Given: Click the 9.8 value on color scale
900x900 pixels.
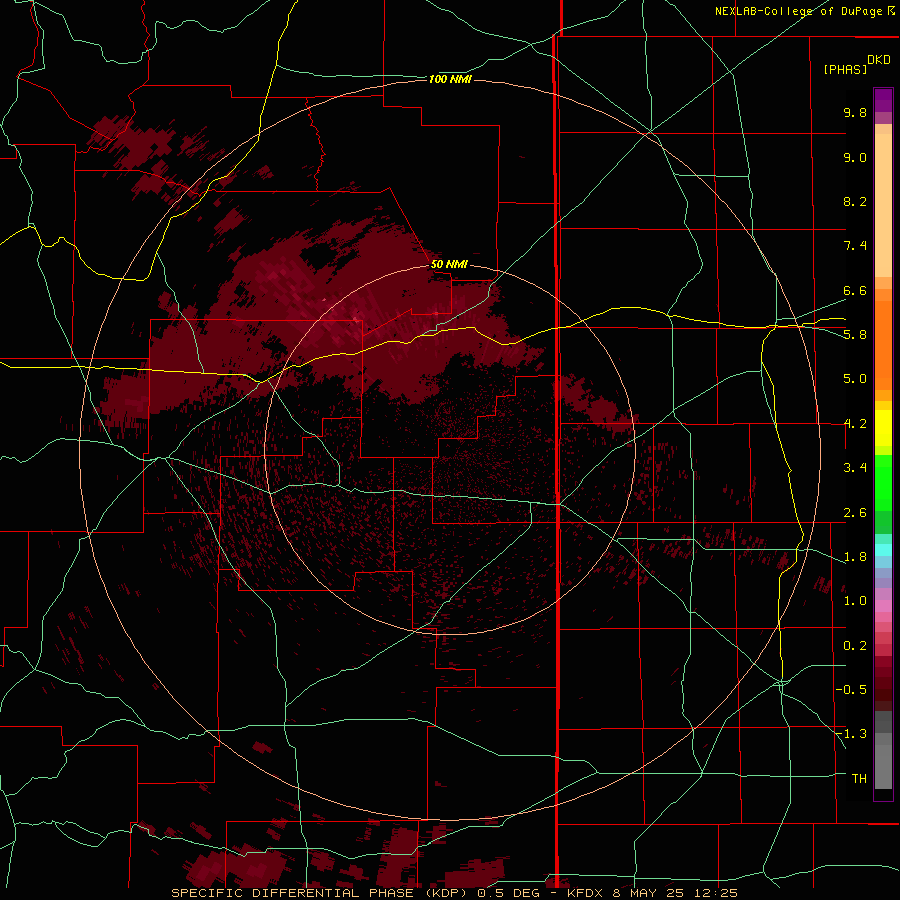Looking at the screenshot, I should point(855,112).
